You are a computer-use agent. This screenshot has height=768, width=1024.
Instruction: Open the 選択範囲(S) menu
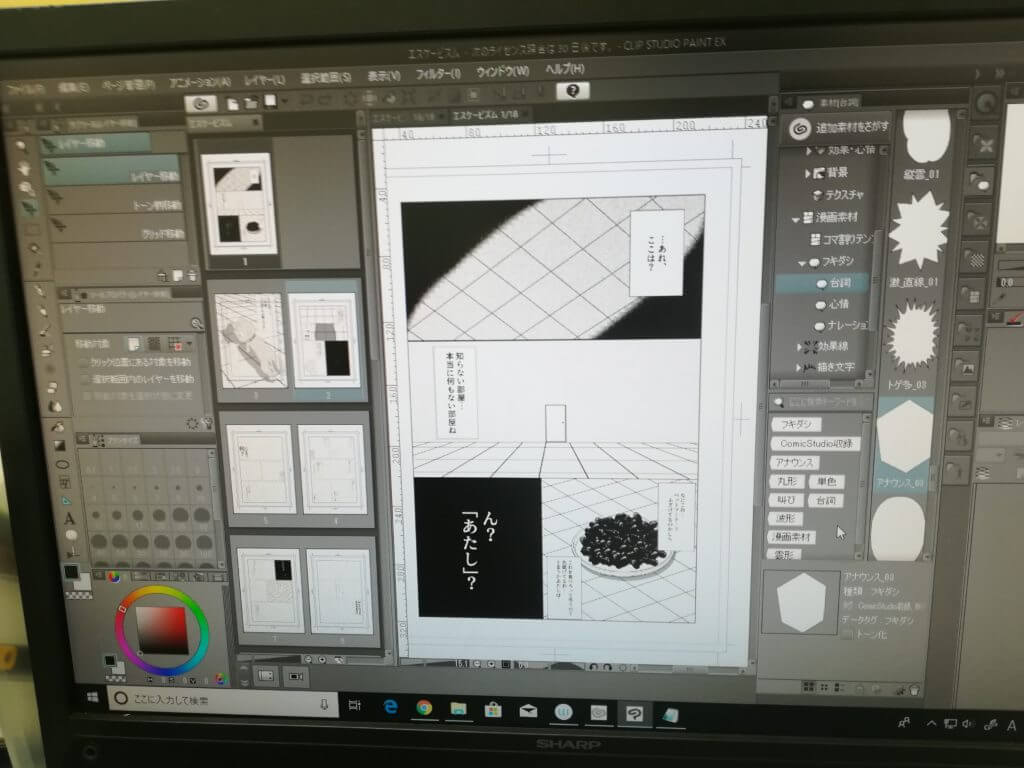(x=325, y=78)
